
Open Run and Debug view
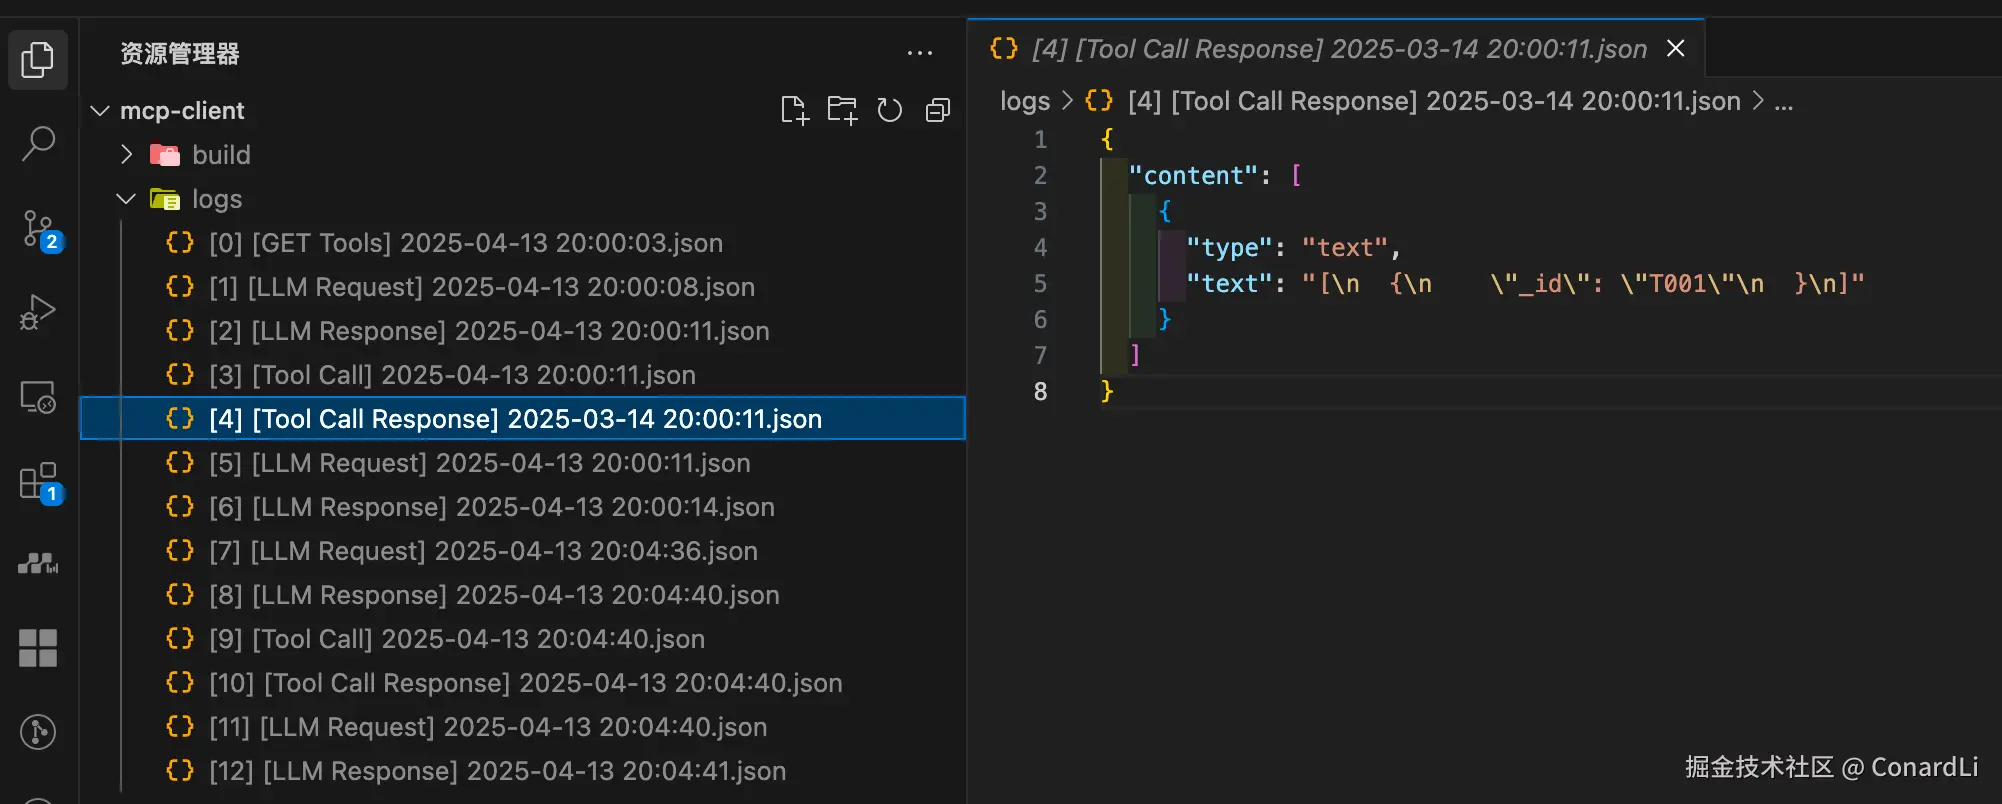coord(38,313)
